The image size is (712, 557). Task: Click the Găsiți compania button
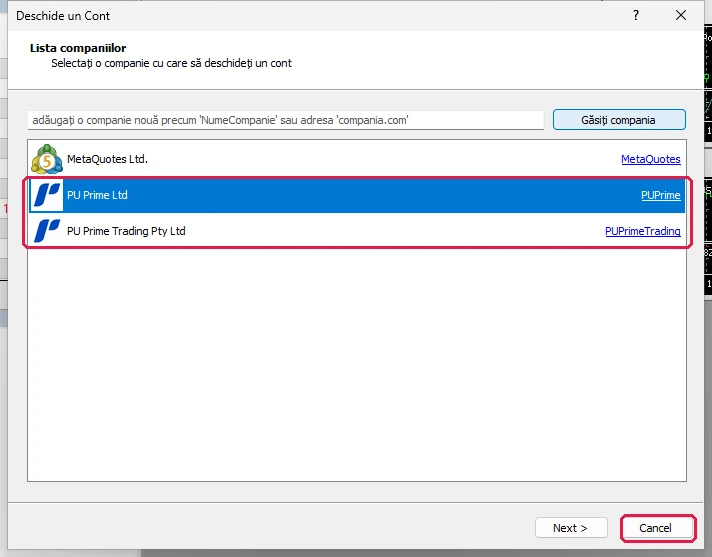[619, 120]
